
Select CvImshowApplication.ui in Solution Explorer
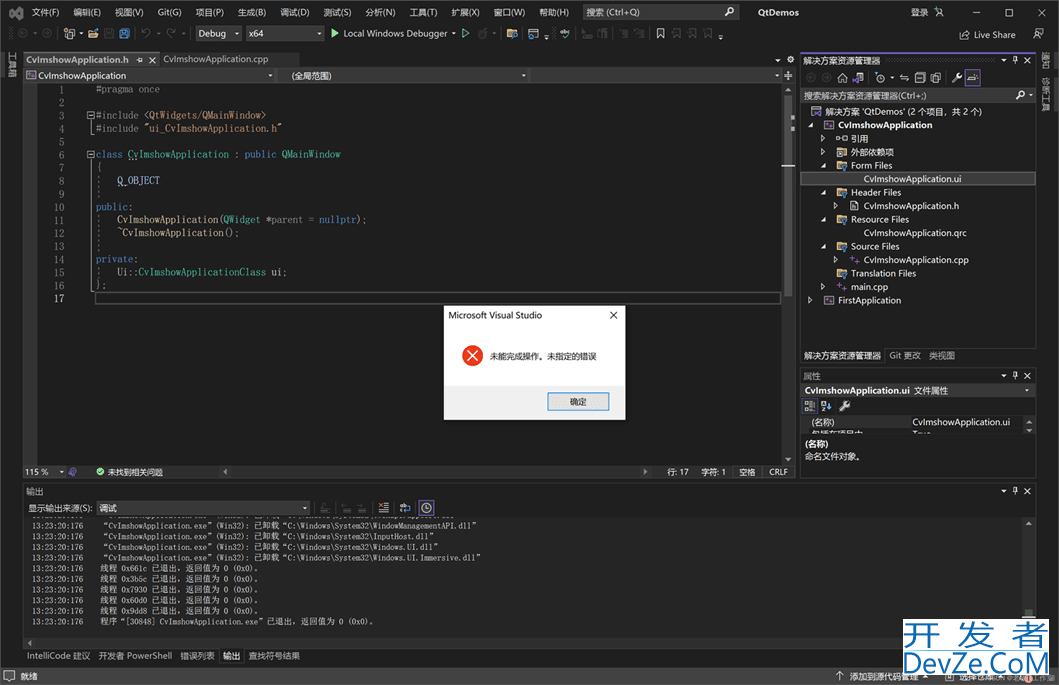pyautogui.click(x=912, y=179)
